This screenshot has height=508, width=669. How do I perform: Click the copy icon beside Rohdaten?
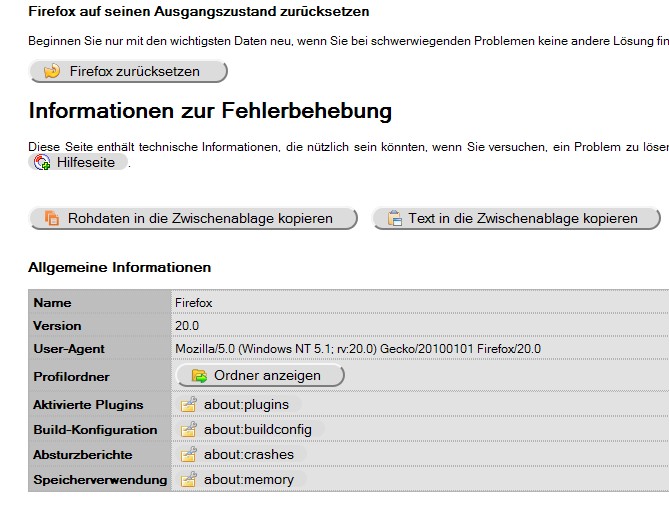coord(52,218)
